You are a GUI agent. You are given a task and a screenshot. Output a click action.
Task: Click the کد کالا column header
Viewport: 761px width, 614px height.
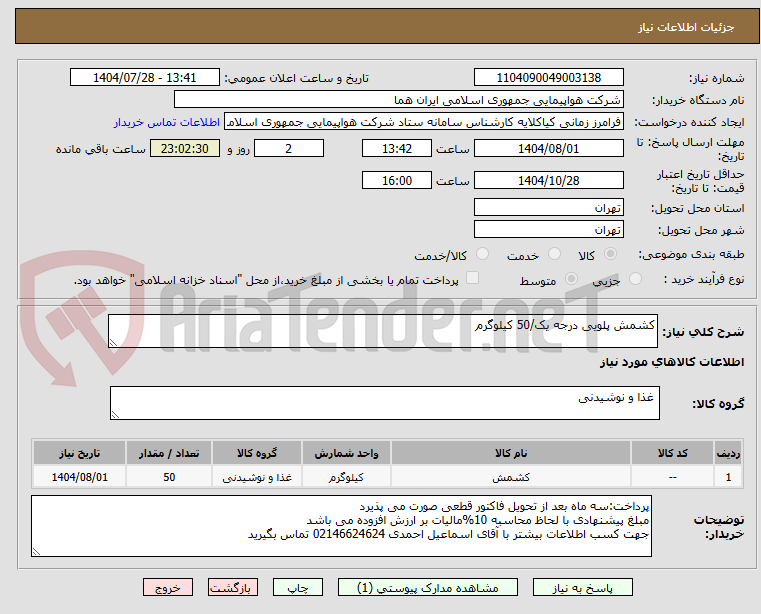coord(672,453)
